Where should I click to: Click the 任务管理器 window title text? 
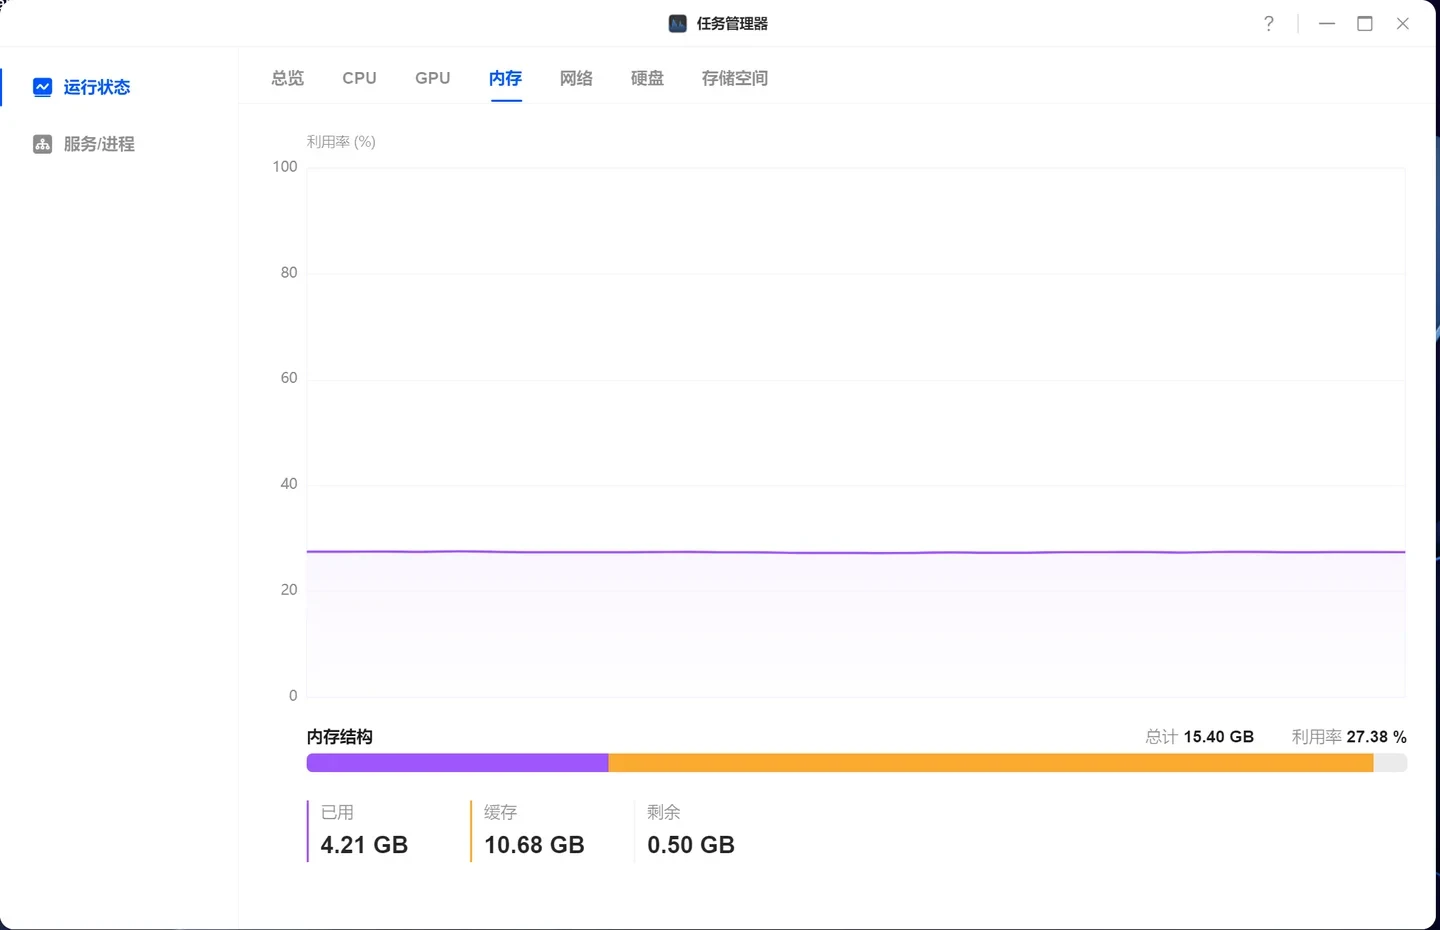733,23
